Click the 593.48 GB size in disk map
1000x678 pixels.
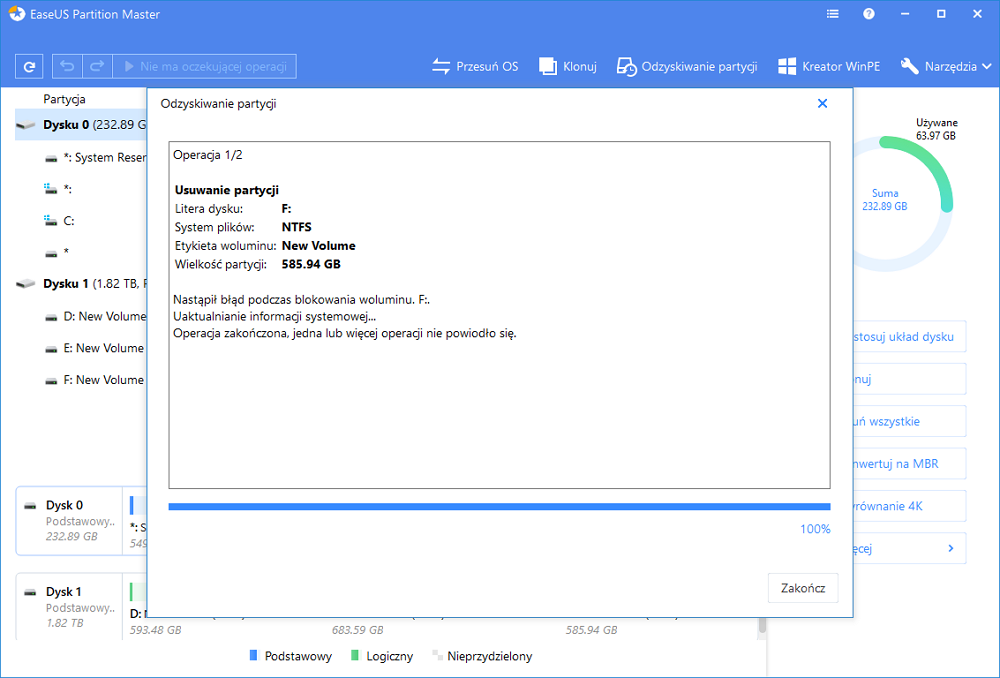click(156, 630)
